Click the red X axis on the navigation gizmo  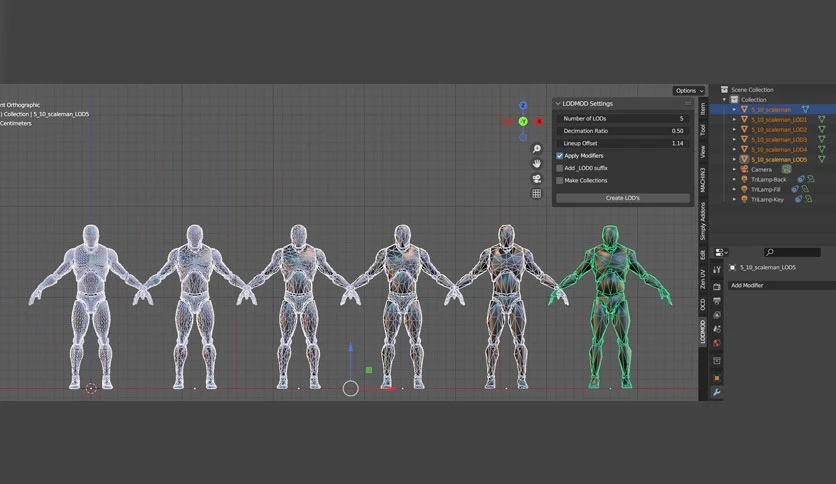pyautogui.click(x=539, y=122)
